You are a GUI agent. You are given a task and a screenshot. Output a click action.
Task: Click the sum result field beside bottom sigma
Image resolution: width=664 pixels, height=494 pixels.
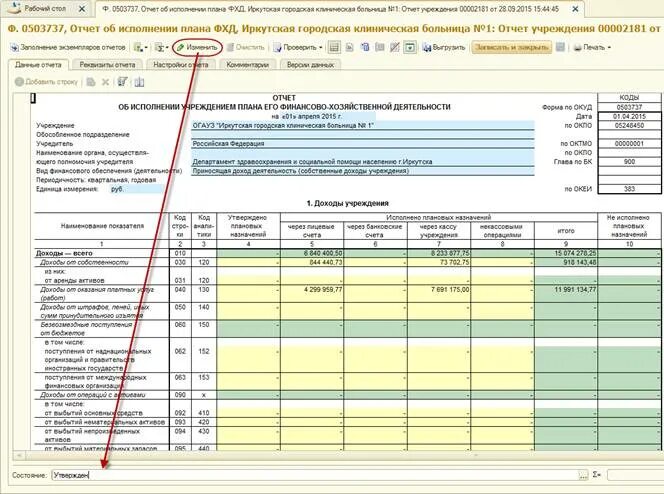point(635,475)
